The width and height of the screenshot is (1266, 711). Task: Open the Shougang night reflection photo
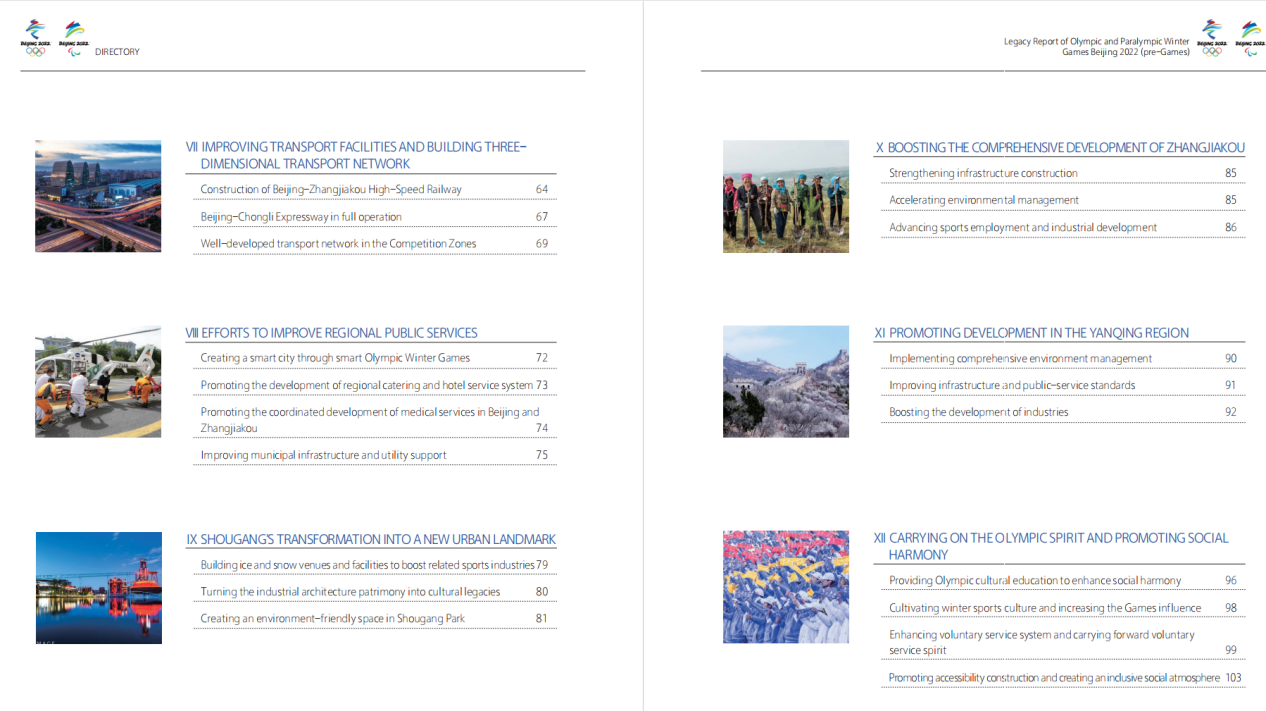tap(98, 587)
